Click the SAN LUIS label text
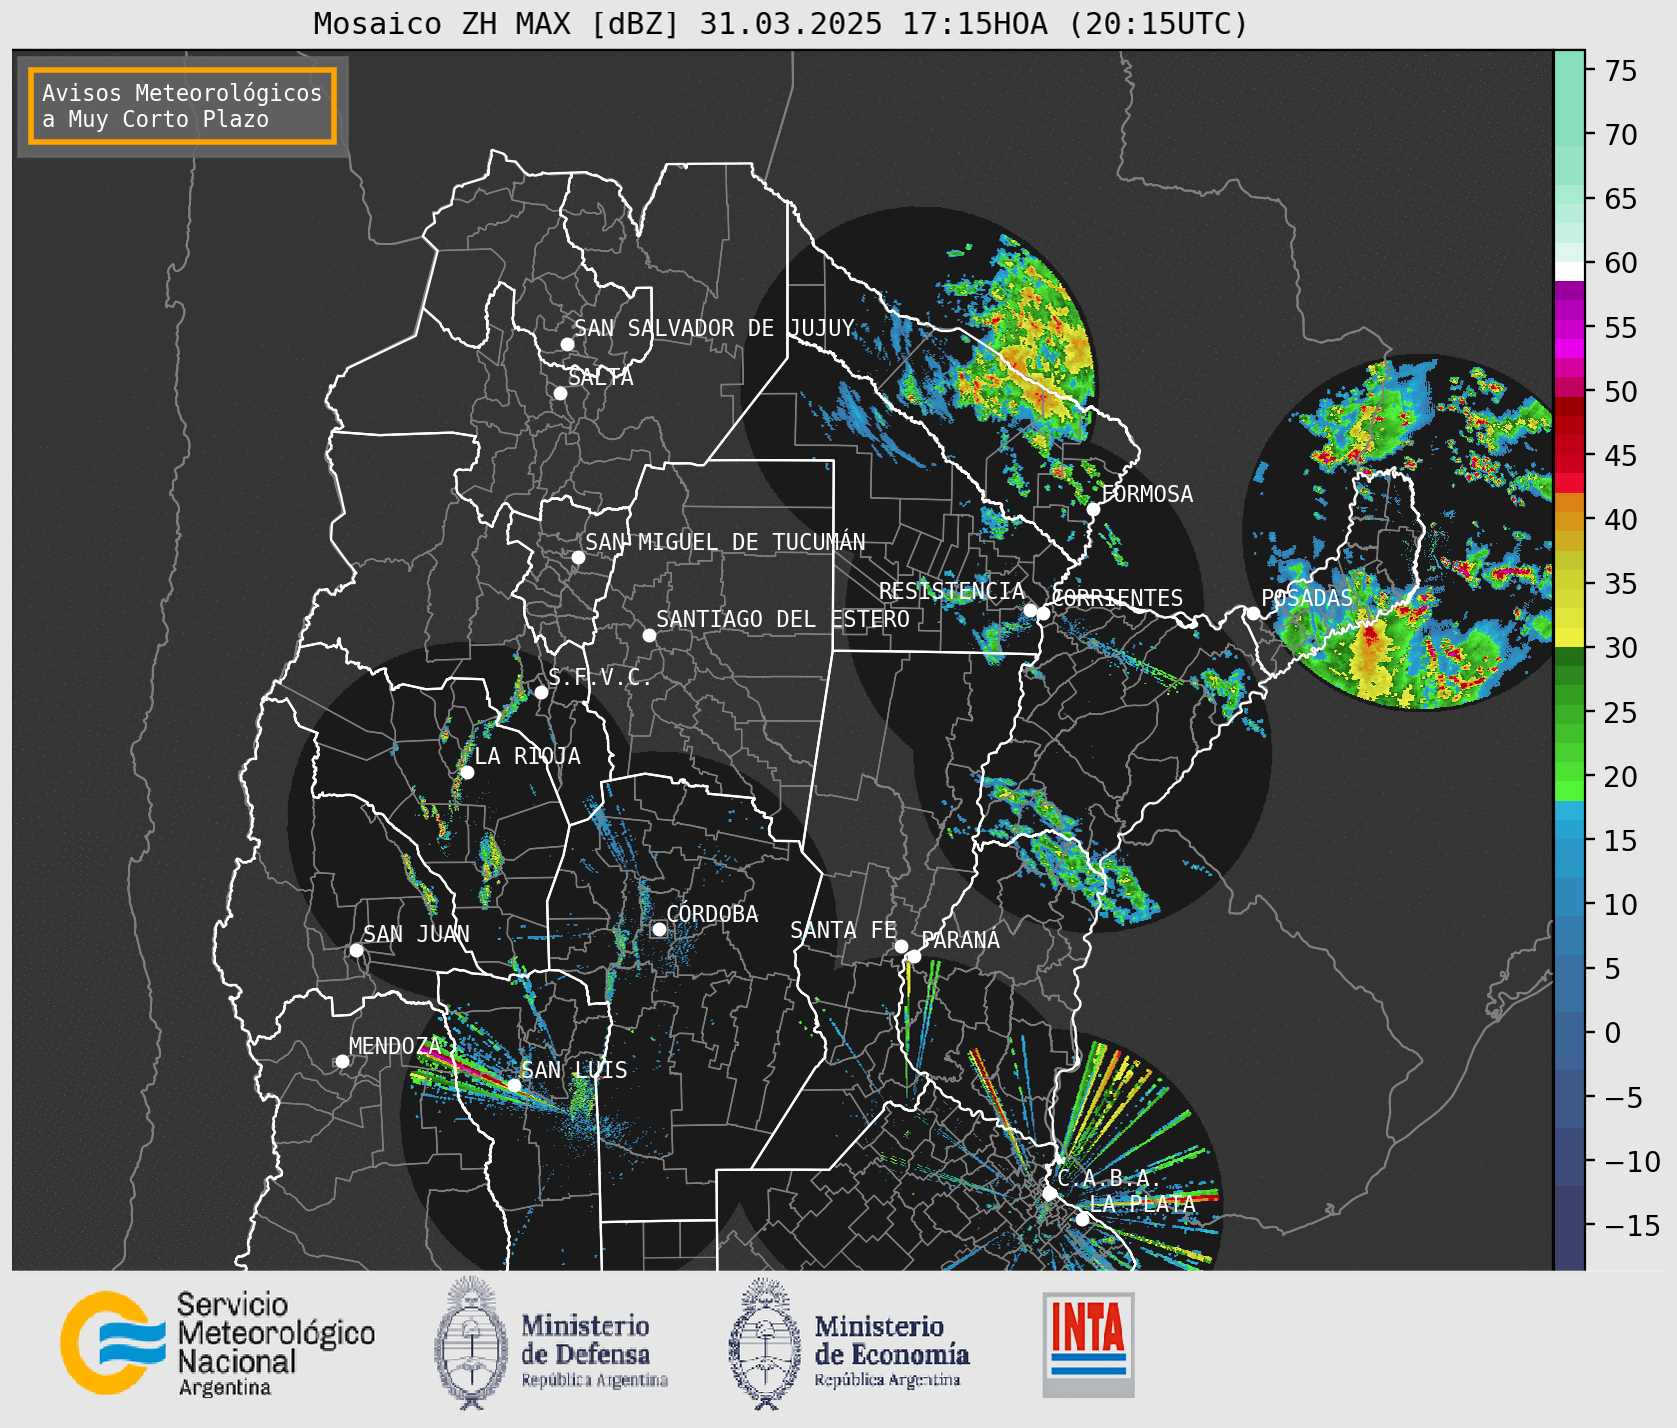Screen dimensions: 1677x1428 coord(575,1070)
